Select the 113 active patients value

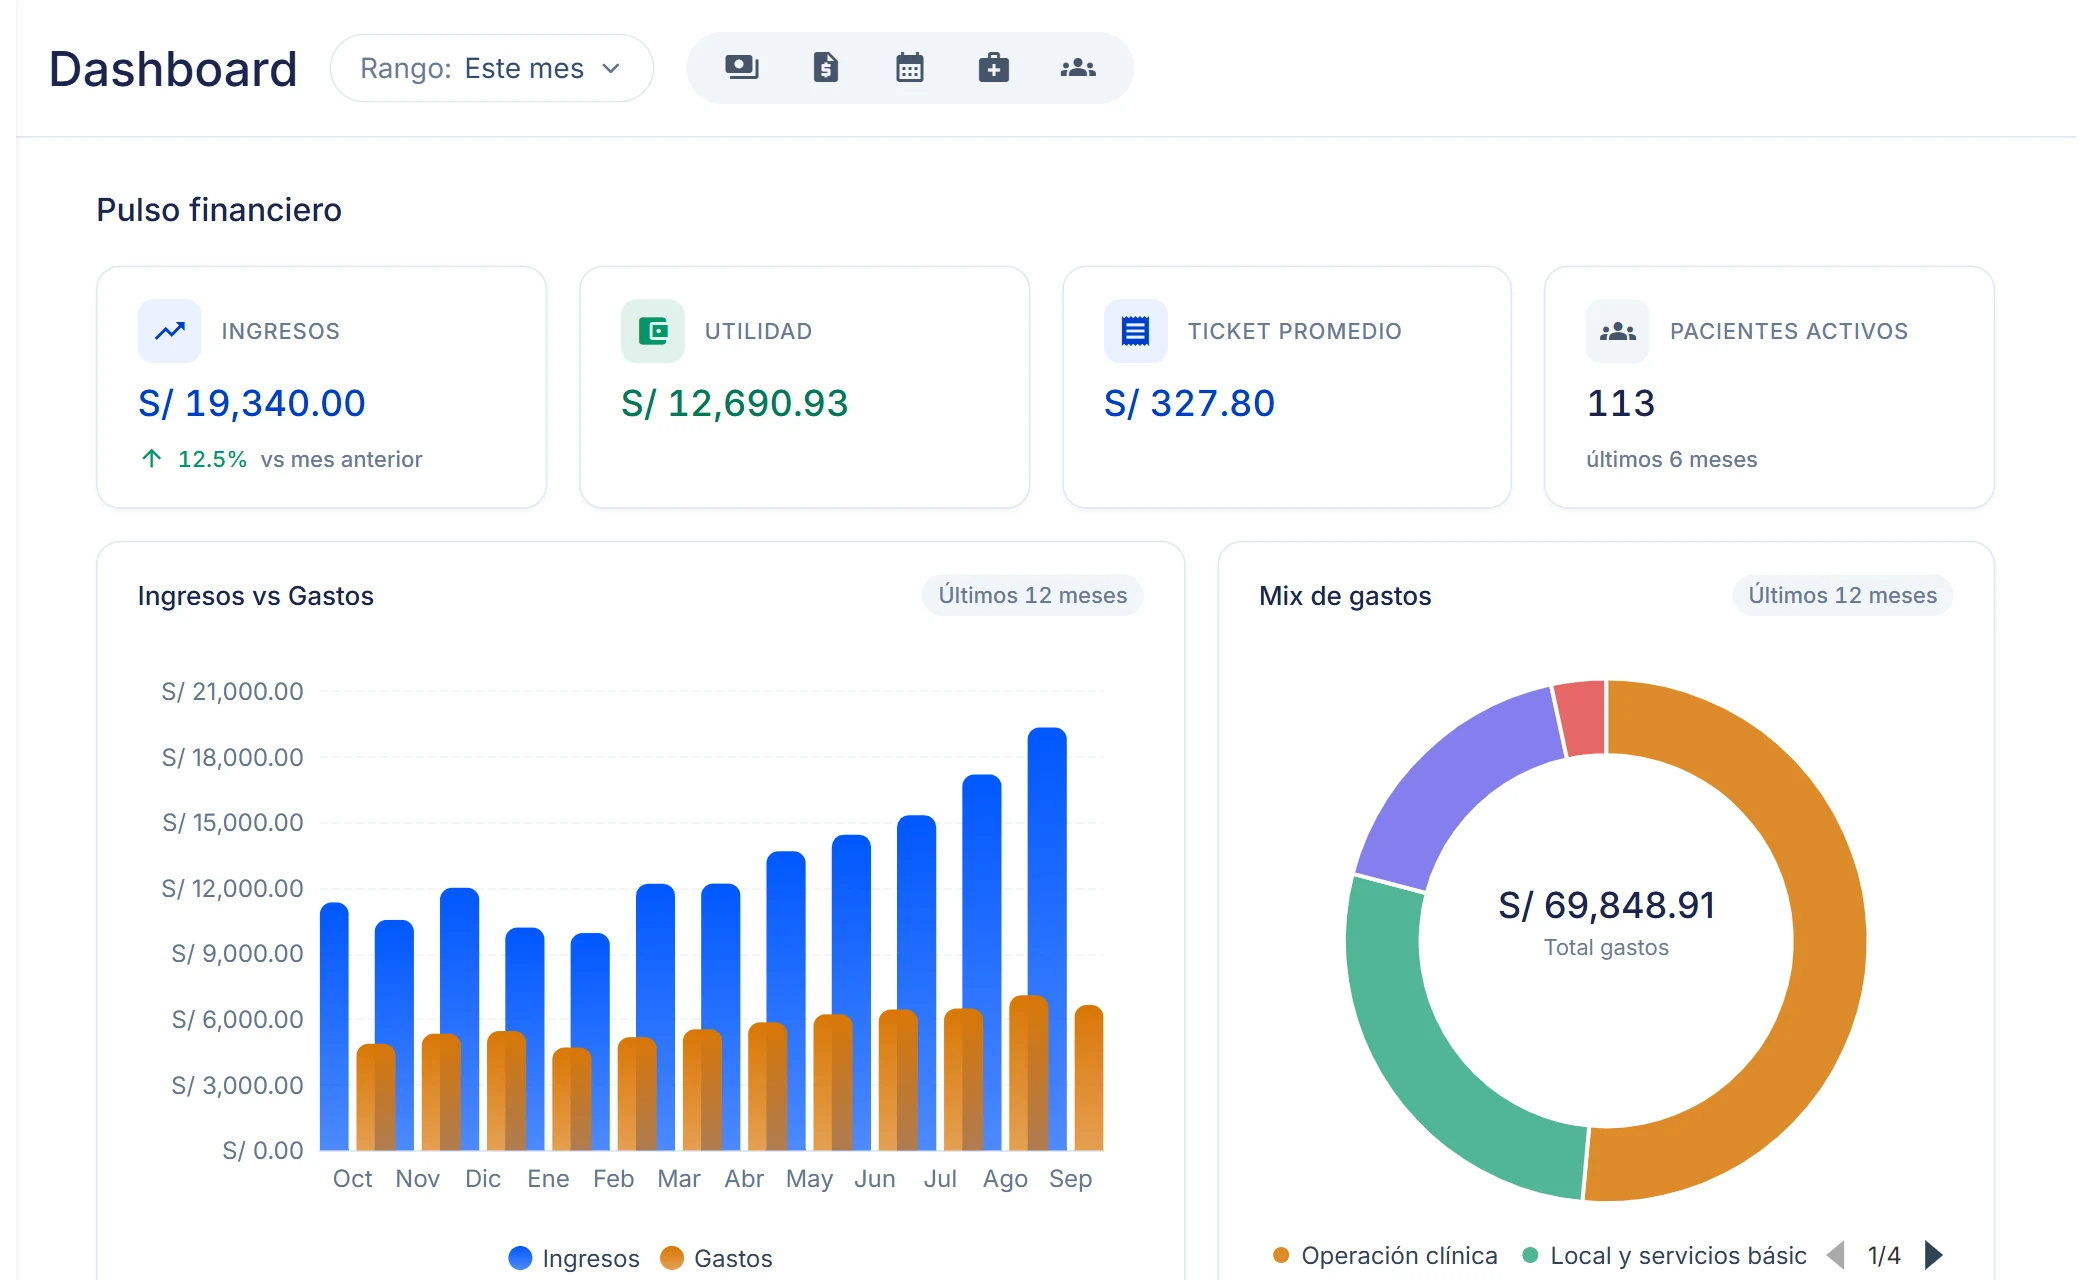click(1621, 403)
